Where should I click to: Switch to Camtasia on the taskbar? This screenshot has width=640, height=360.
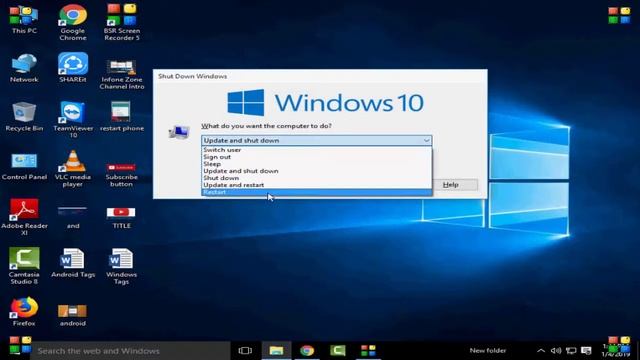click(x=338, y=350)
